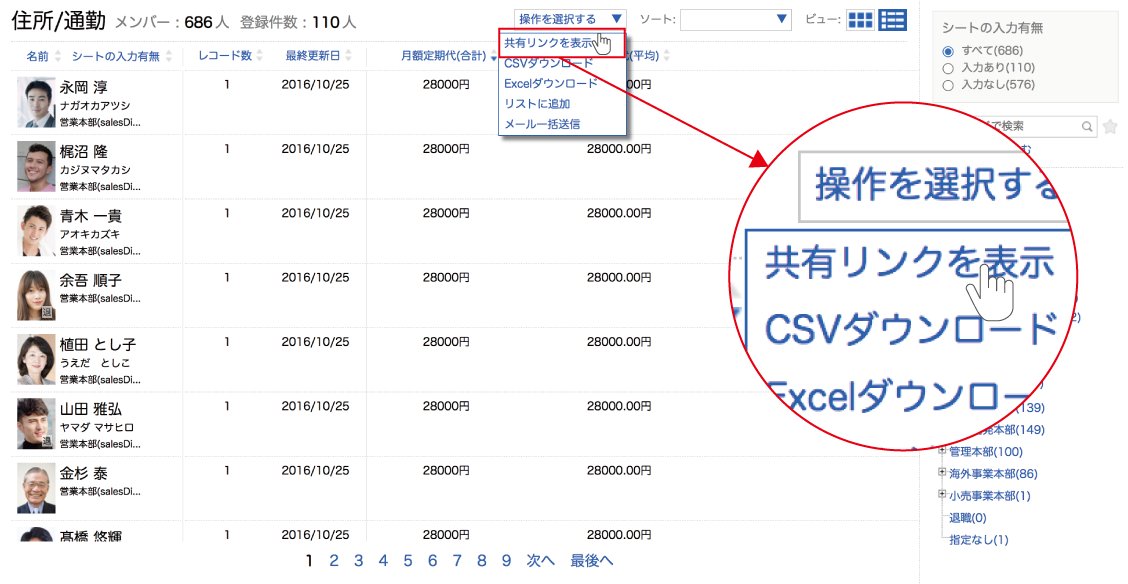Screen dimensions: 1128x584
Task: Choose CSVダウンロード from the menu
Action: 549,63
